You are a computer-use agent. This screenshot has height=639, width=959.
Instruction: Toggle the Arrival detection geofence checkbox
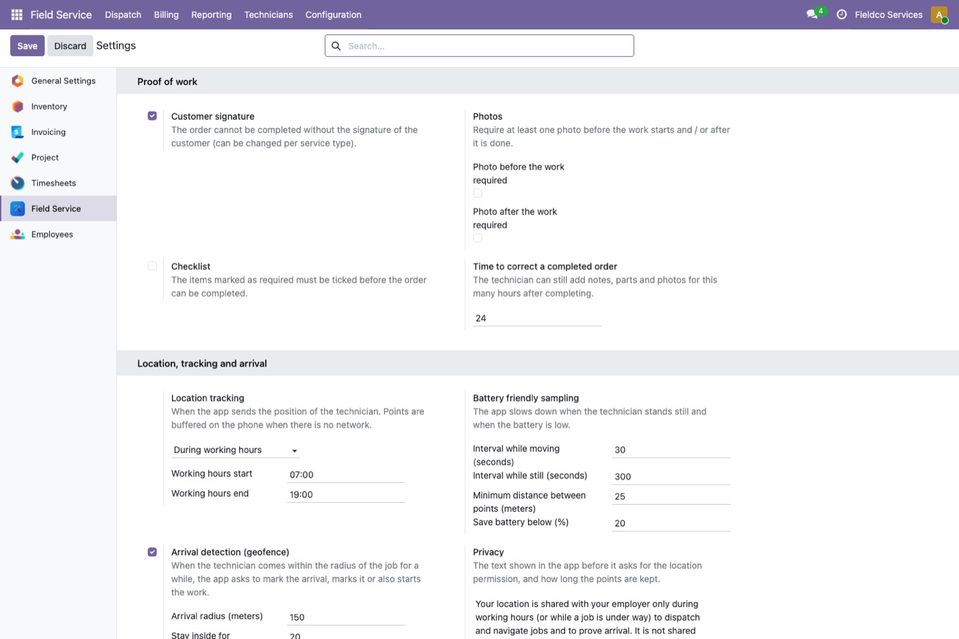tap(152, 552)
